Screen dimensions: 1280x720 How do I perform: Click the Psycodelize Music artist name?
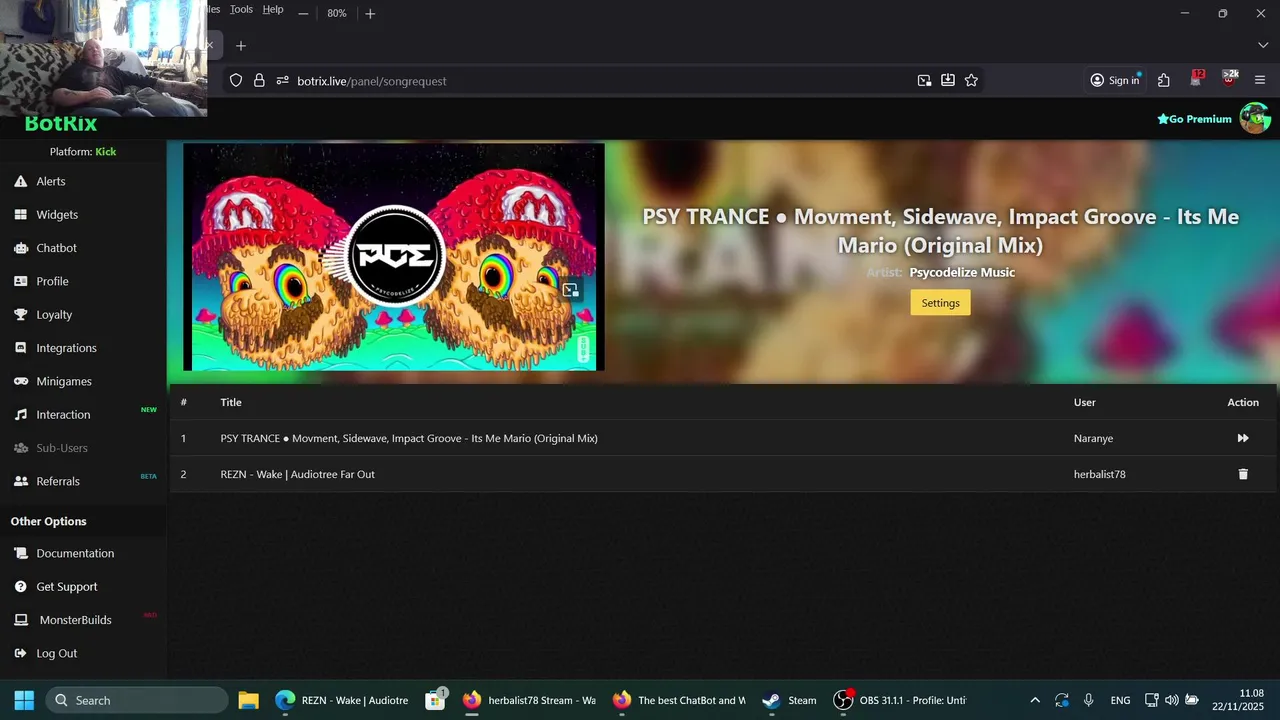pyautogui.click(x=962, y=272)
